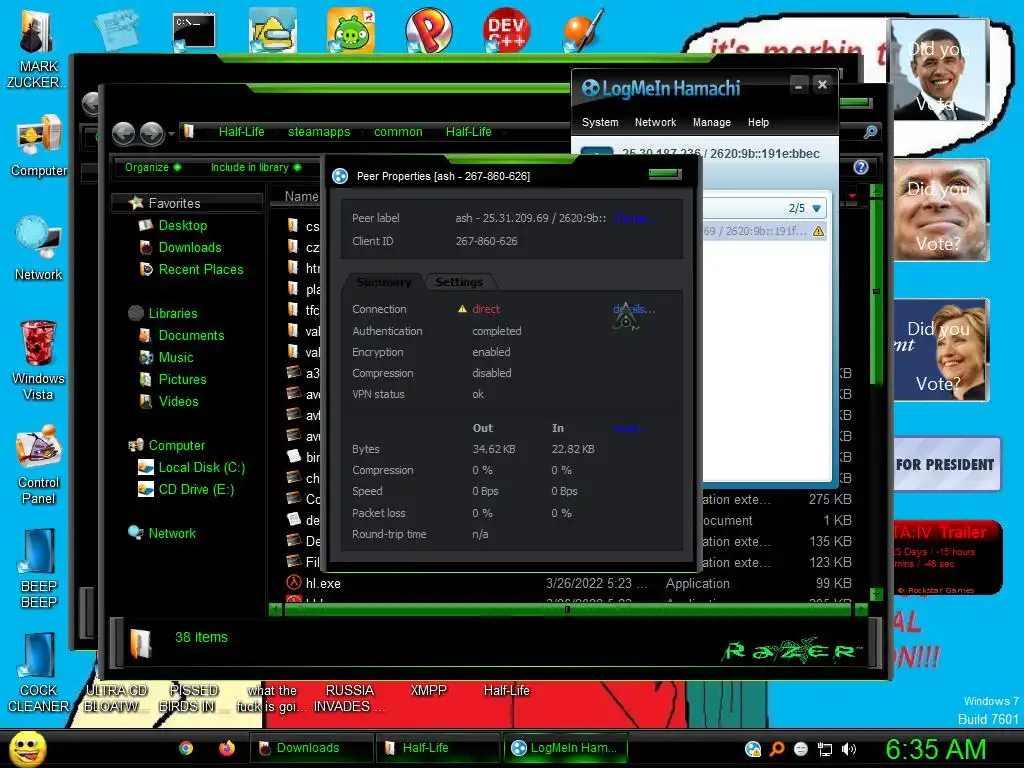Open Hamachi Help menu
Viewport: 1024px width, 768px height.
(x=758, y=122)
